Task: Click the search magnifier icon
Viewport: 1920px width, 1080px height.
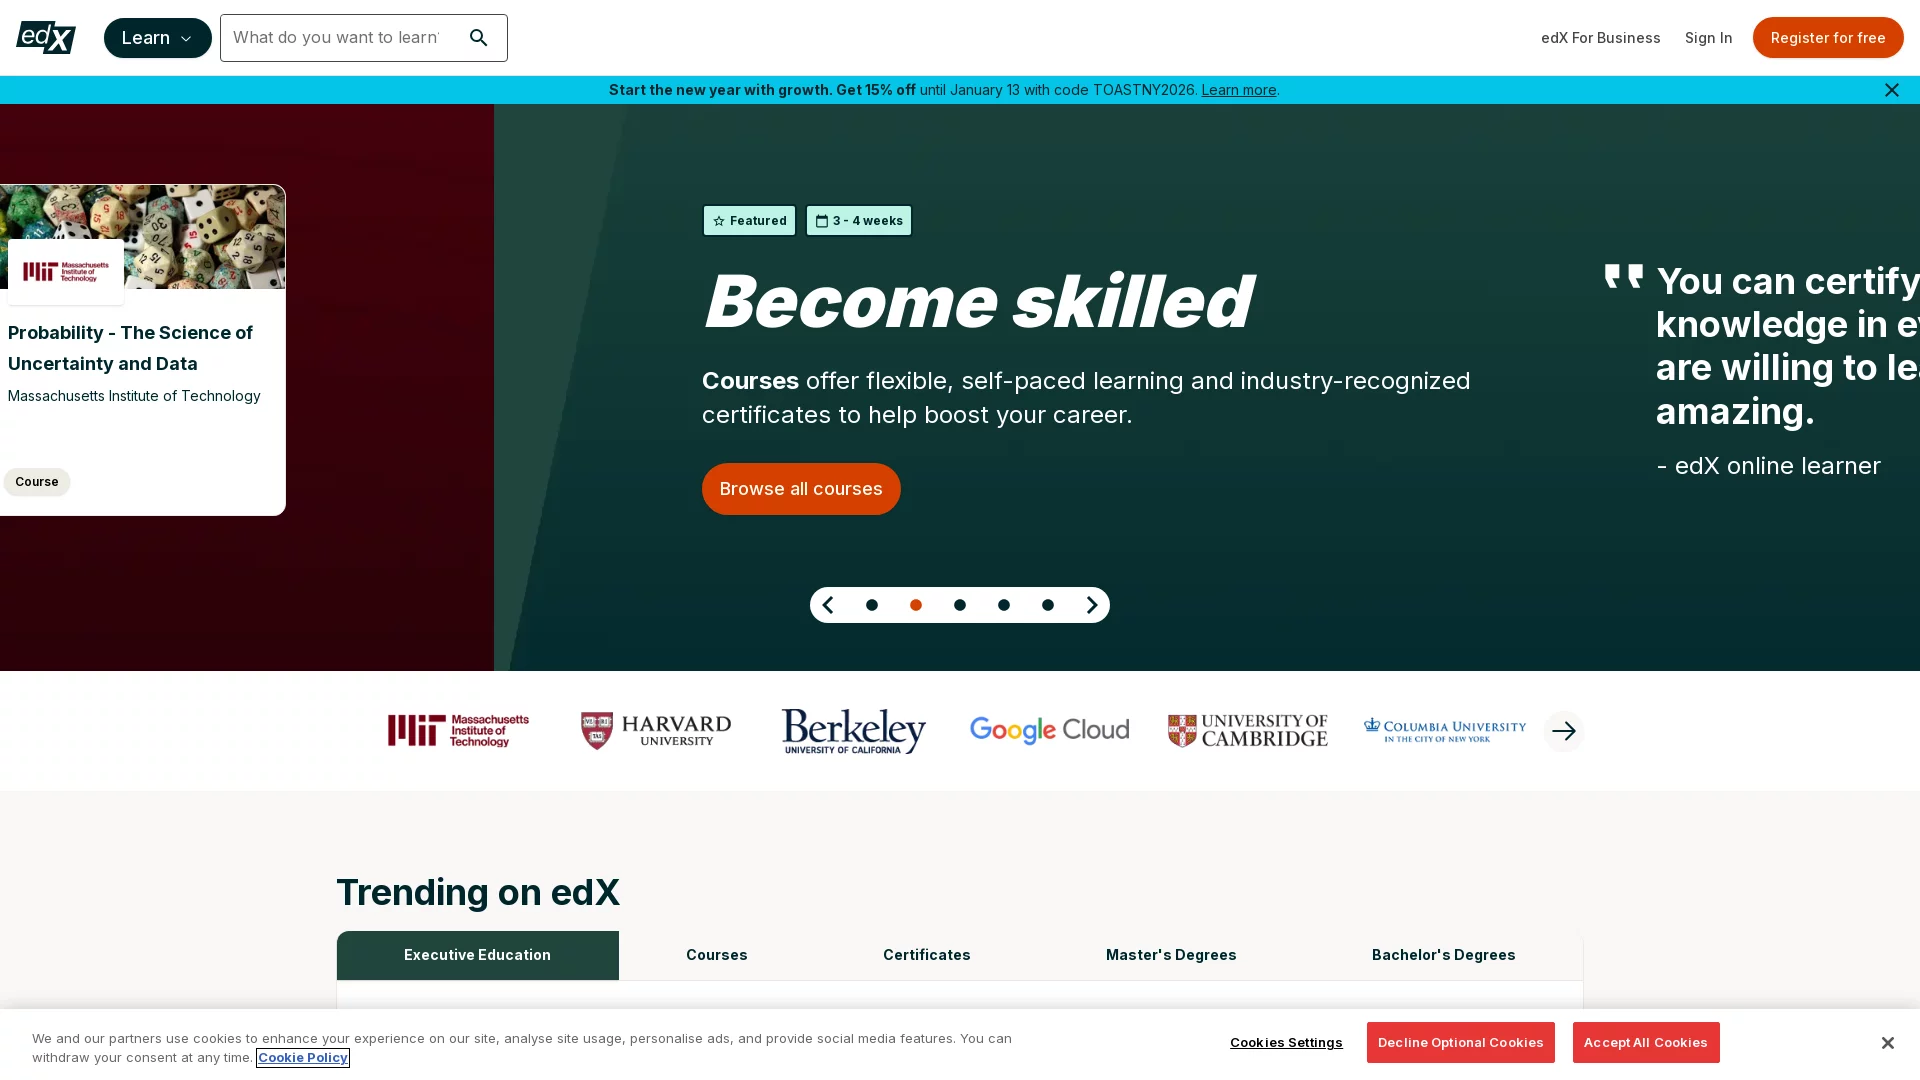Action: (479, 37)
